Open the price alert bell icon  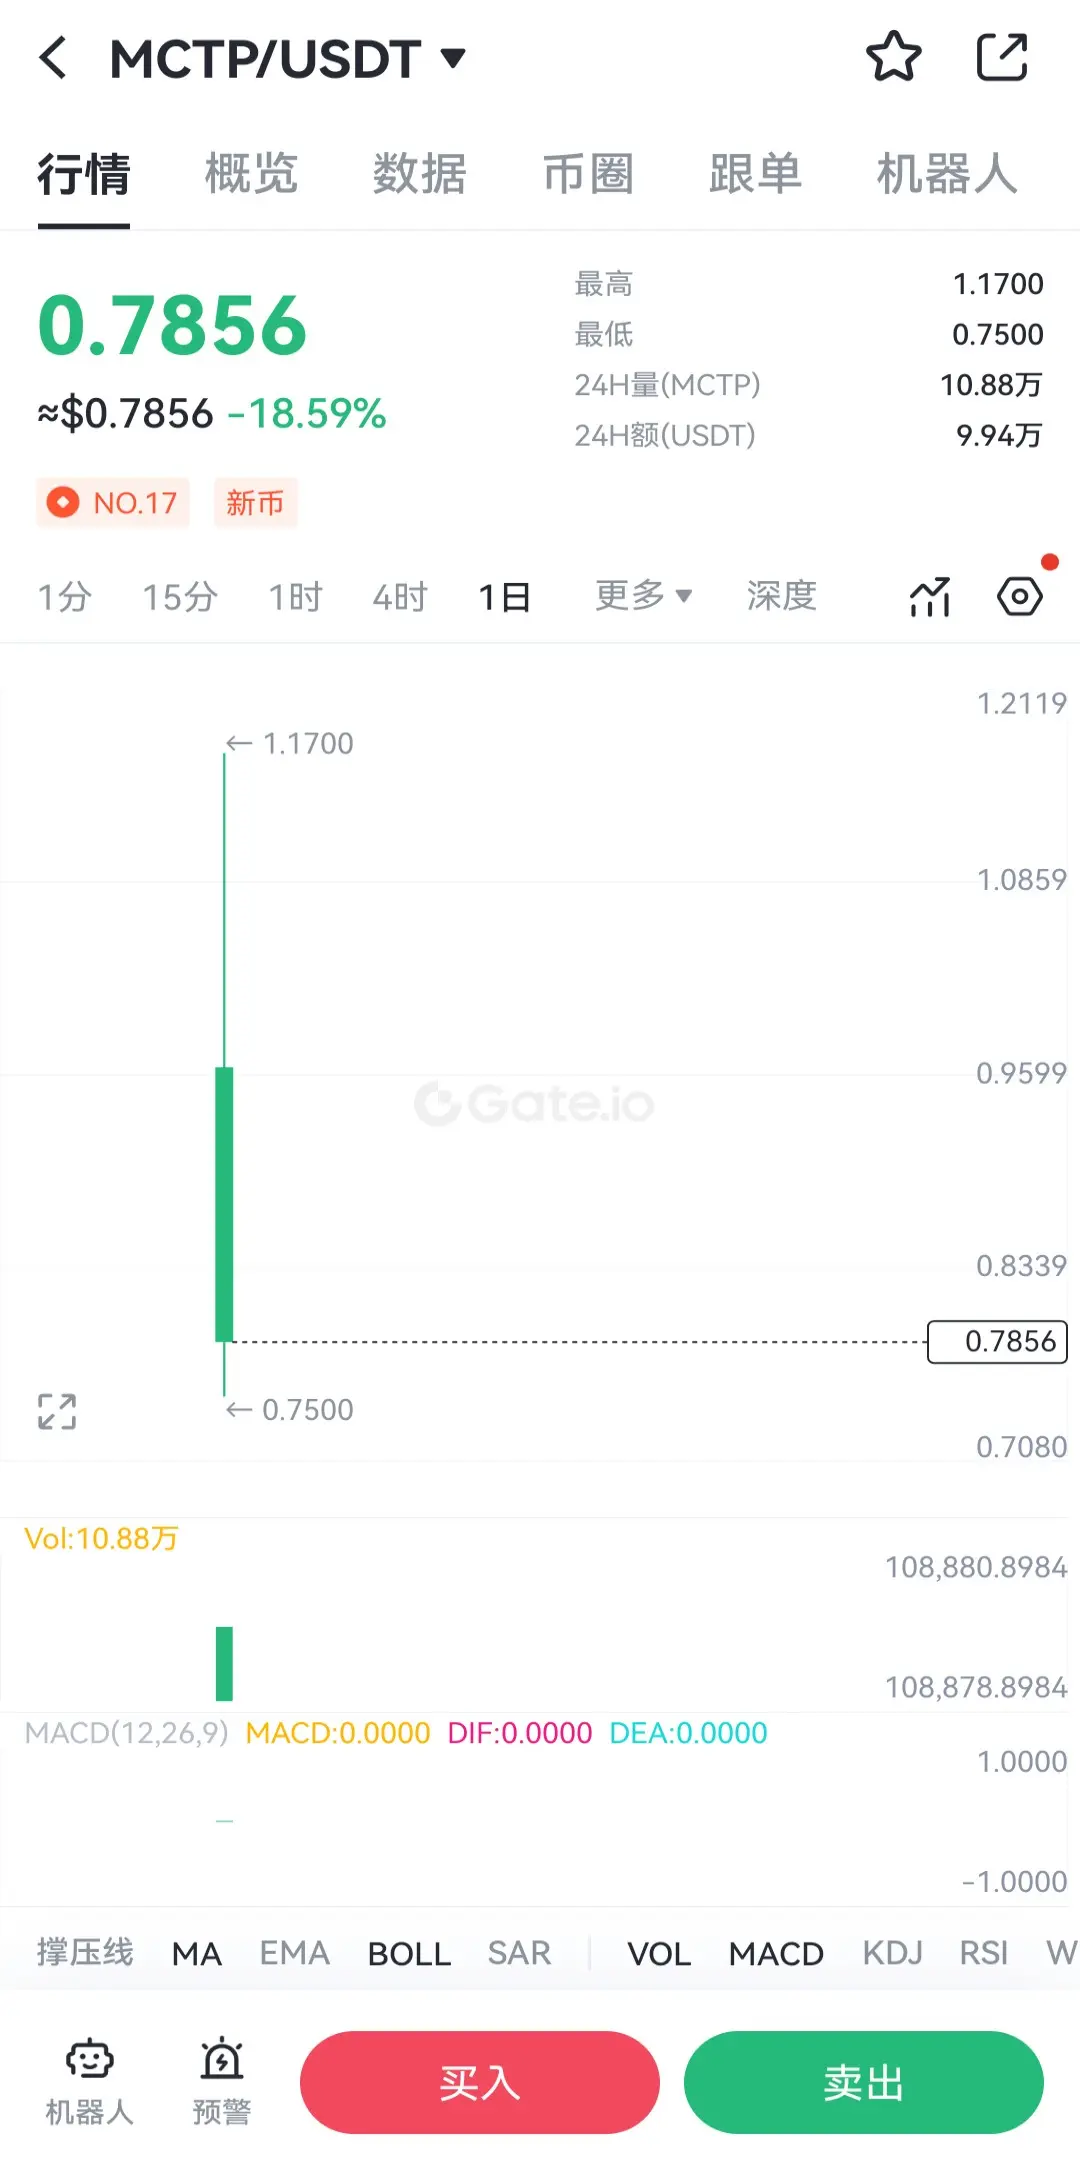222,2082
